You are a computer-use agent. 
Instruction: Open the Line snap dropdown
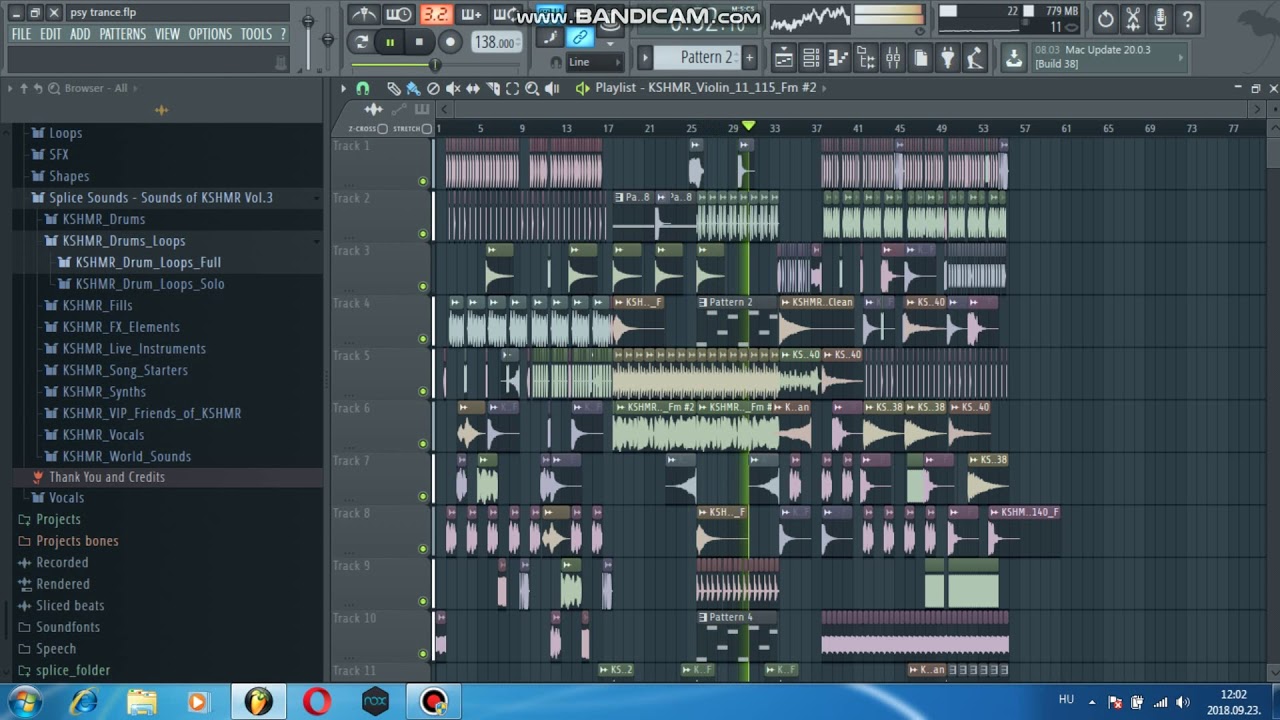[x=594, y=62]
